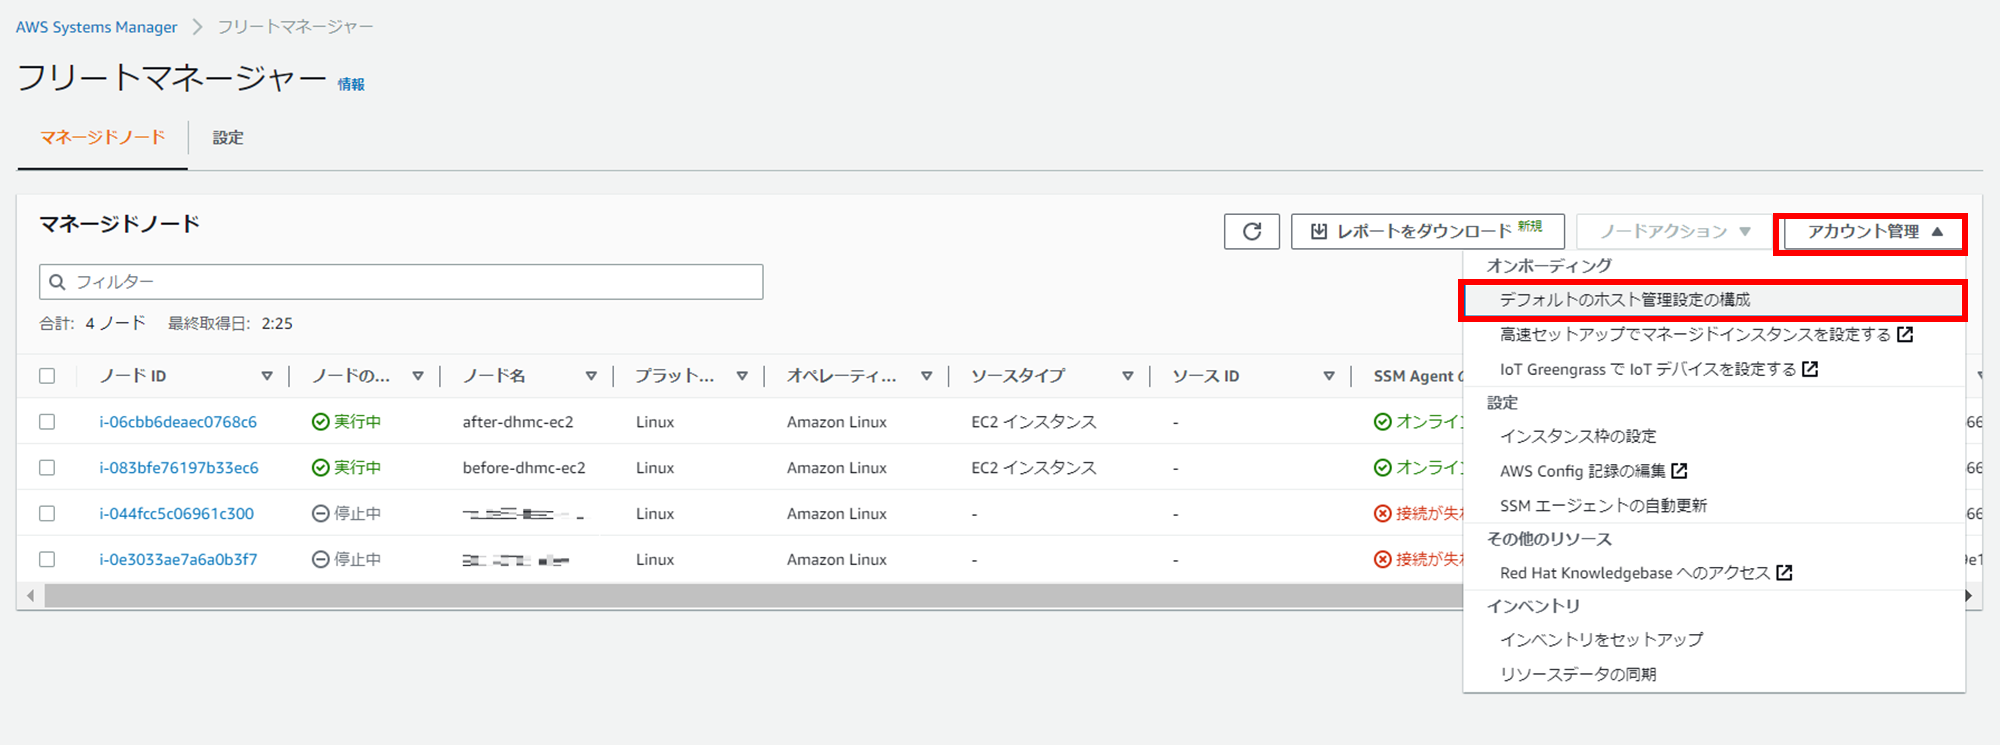Sort by プラット... column arrow
The width and height of the screenshot is (2000, 745).
pos(742,376)
